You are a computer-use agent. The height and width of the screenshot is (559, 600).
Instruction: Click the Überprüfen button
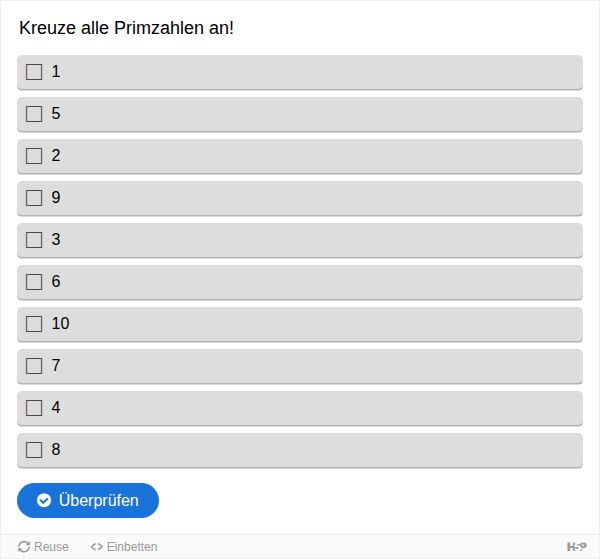(88, 500)
